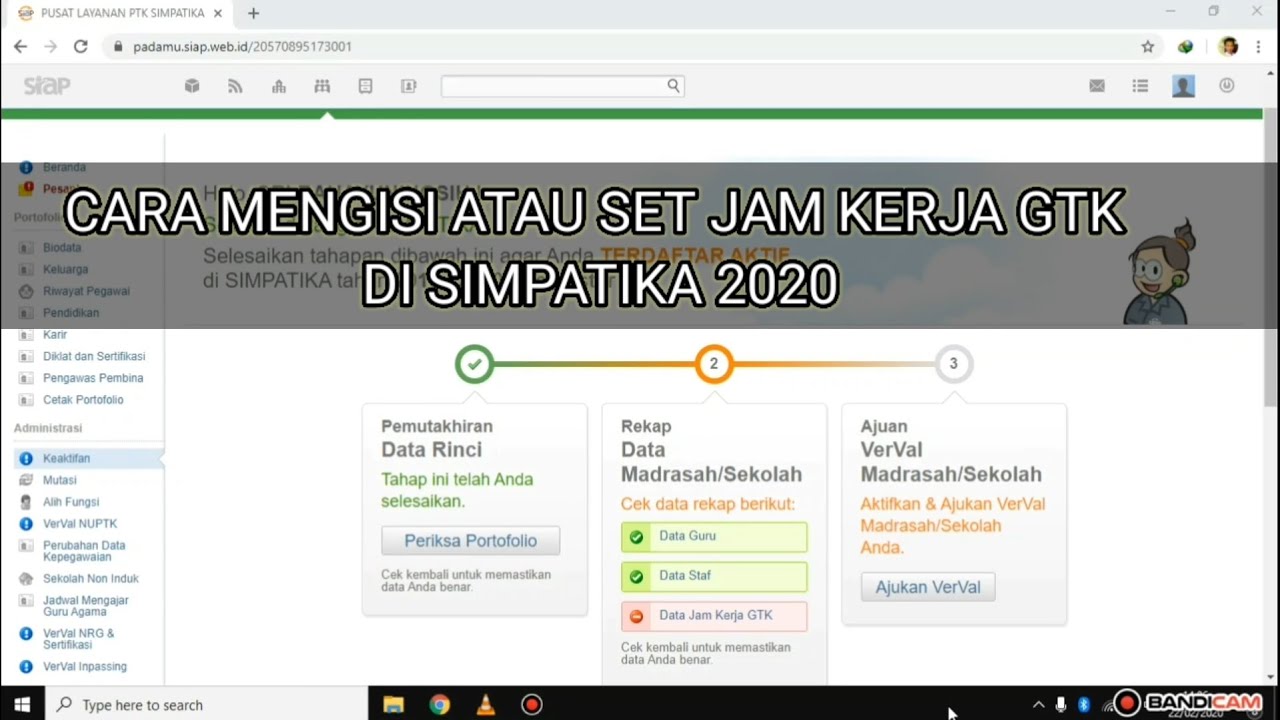Open the Data Guru recap row
Image resolution: width=1280 pixels, height=720 pixels.
tap(714, 536)
